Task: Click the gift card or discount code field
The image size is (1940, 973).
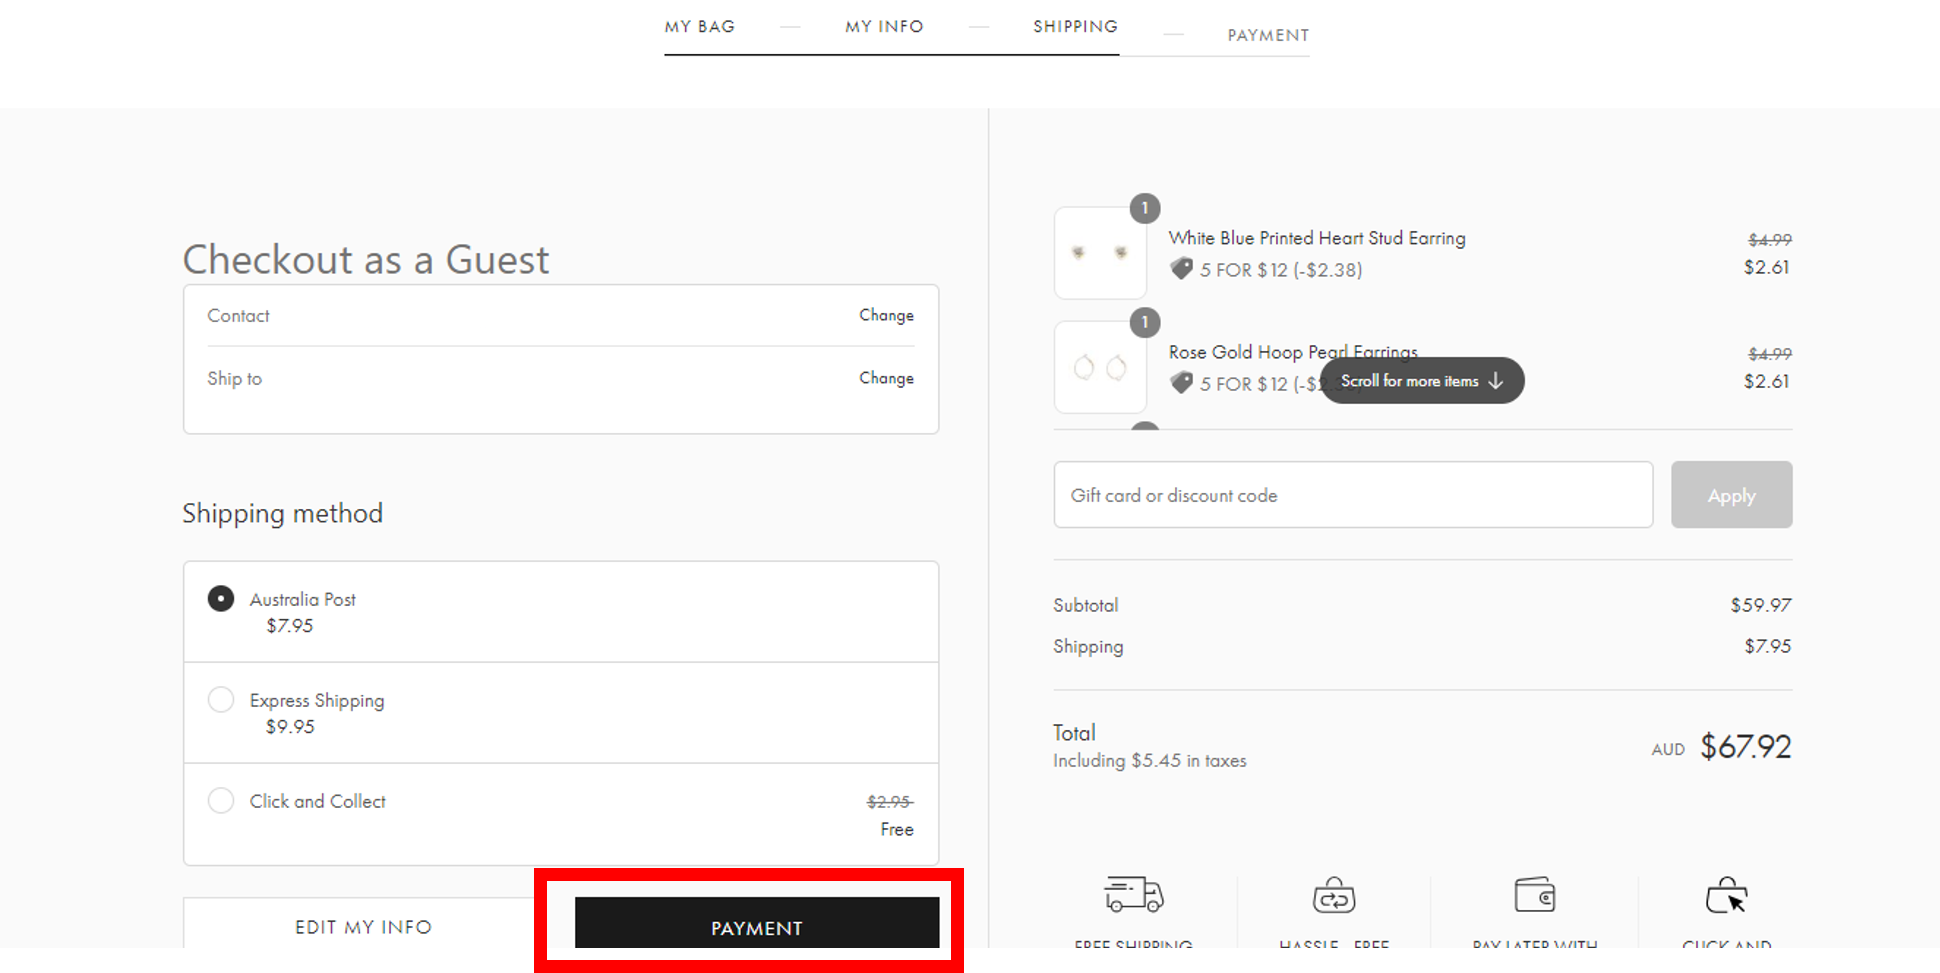Action: point(1352,495)
